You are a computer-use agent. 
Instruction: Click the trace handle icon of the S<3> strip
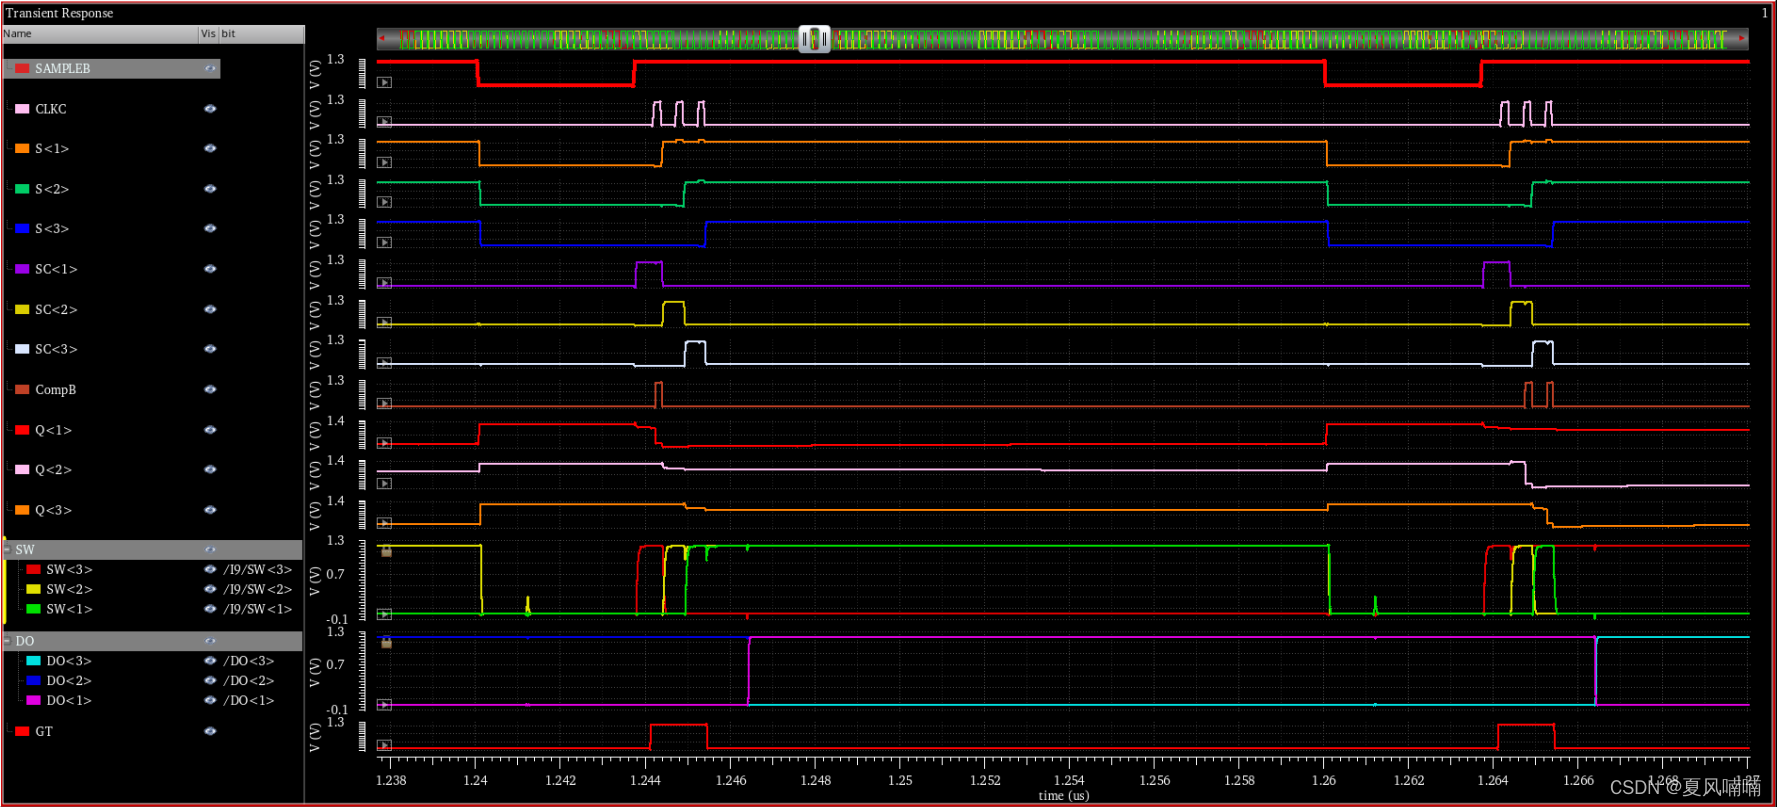tap(384, 242)
